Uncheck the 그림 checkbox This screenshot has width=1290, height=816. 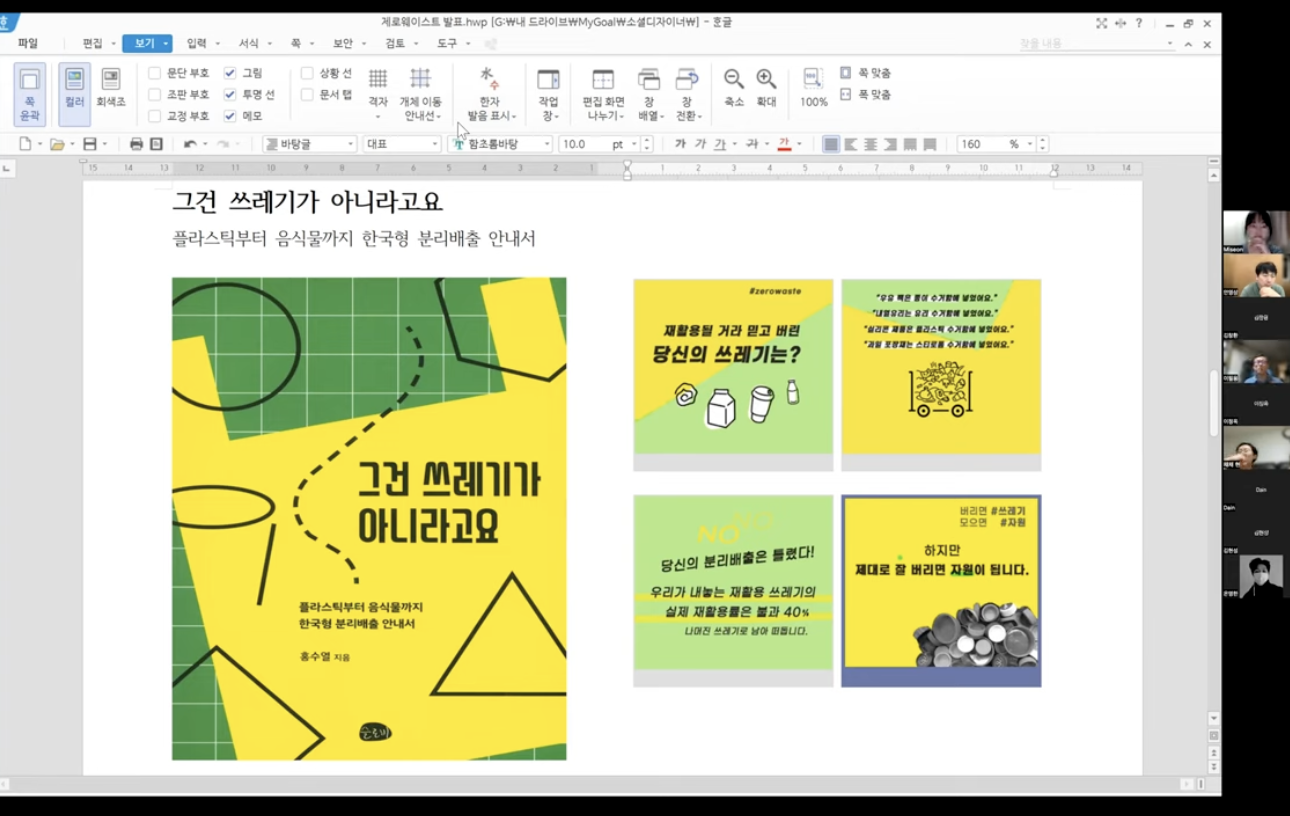point(230,73)
